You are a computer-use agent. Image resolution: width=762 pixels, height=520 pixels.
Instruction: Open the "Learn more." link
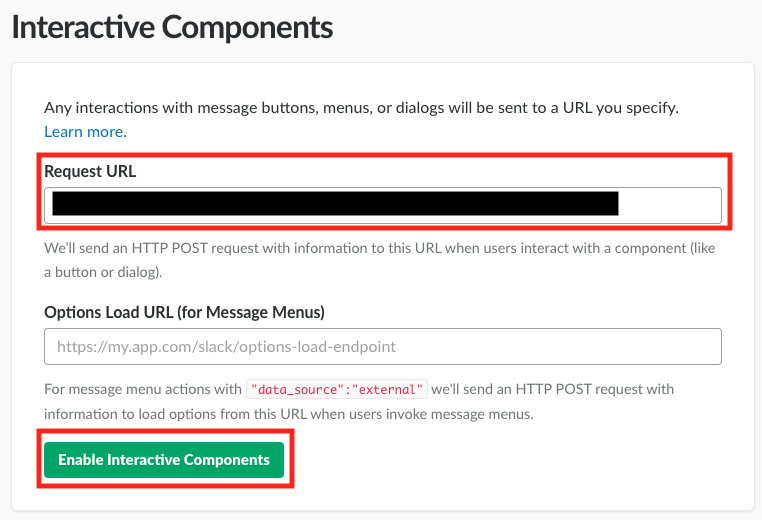pyautogui.click(x=85, y=131)
